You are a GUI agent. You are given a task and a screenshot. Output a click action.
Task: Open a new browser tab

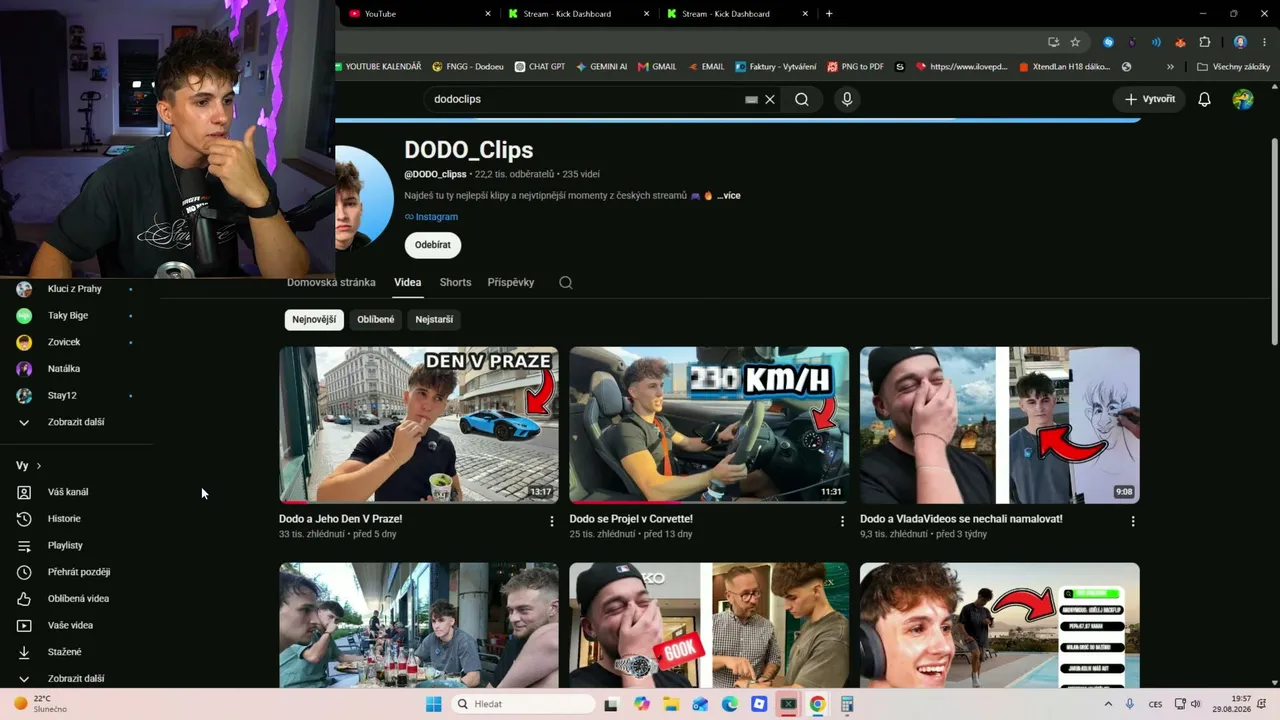829,14
